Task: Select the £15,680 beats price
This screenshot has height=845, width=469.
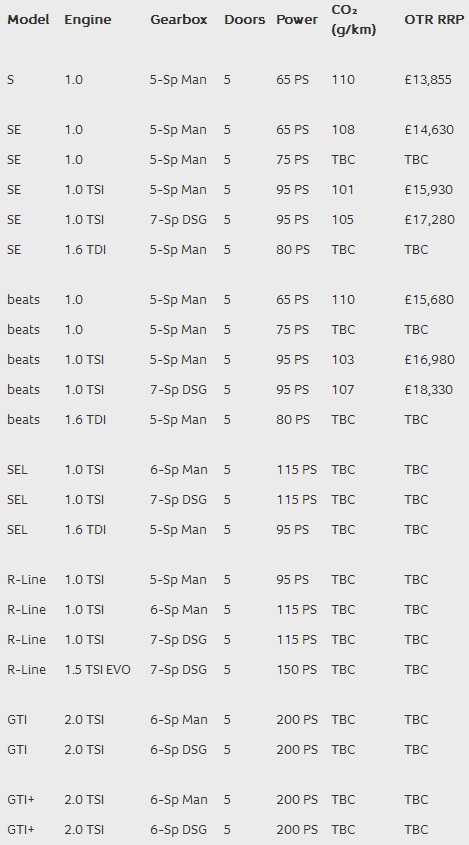Action: click(x=429, y=300)
